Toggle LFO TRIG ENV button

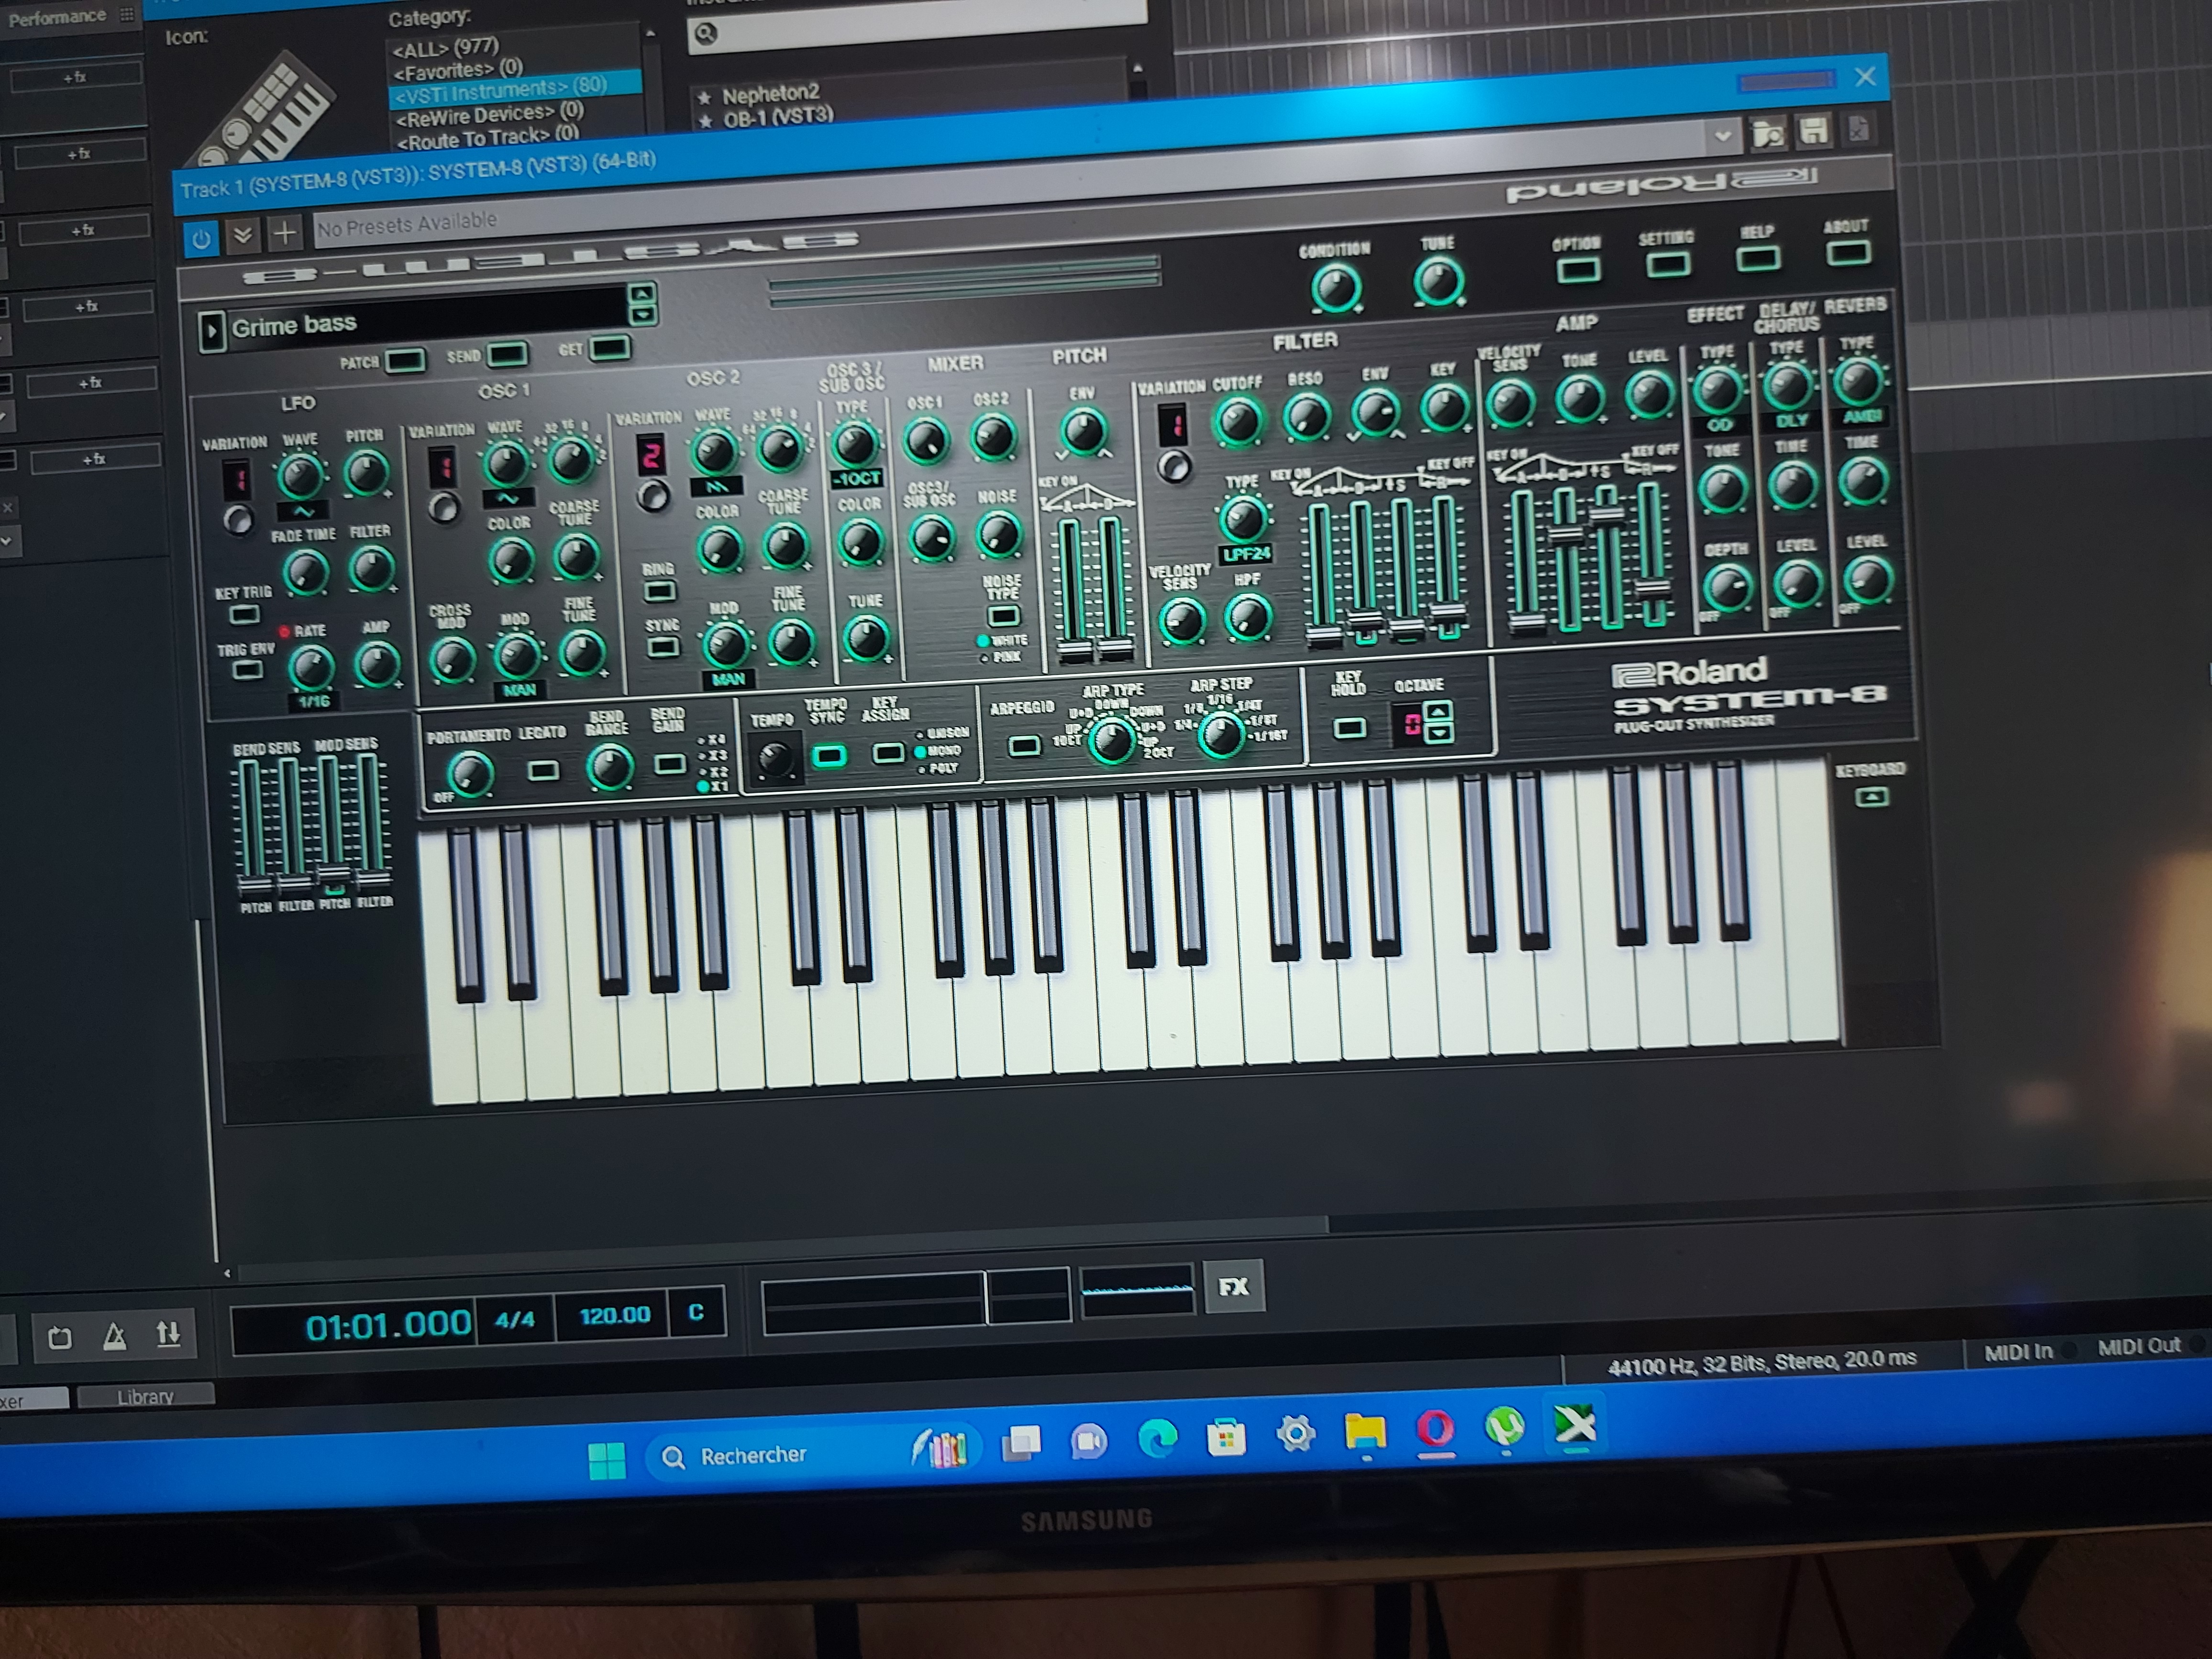click(x=247, y=670)
